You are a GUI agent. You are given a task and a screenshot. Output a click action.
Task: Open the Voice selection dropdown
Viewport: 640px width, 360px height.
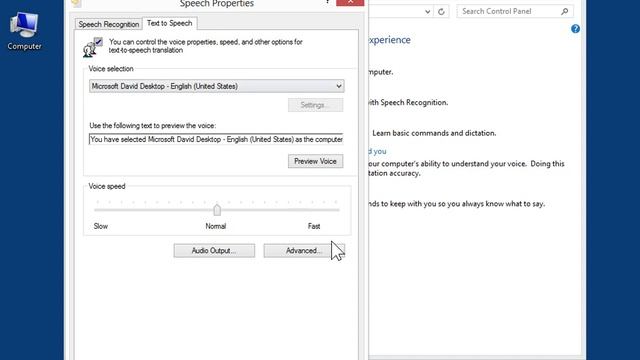click(216, 86)
